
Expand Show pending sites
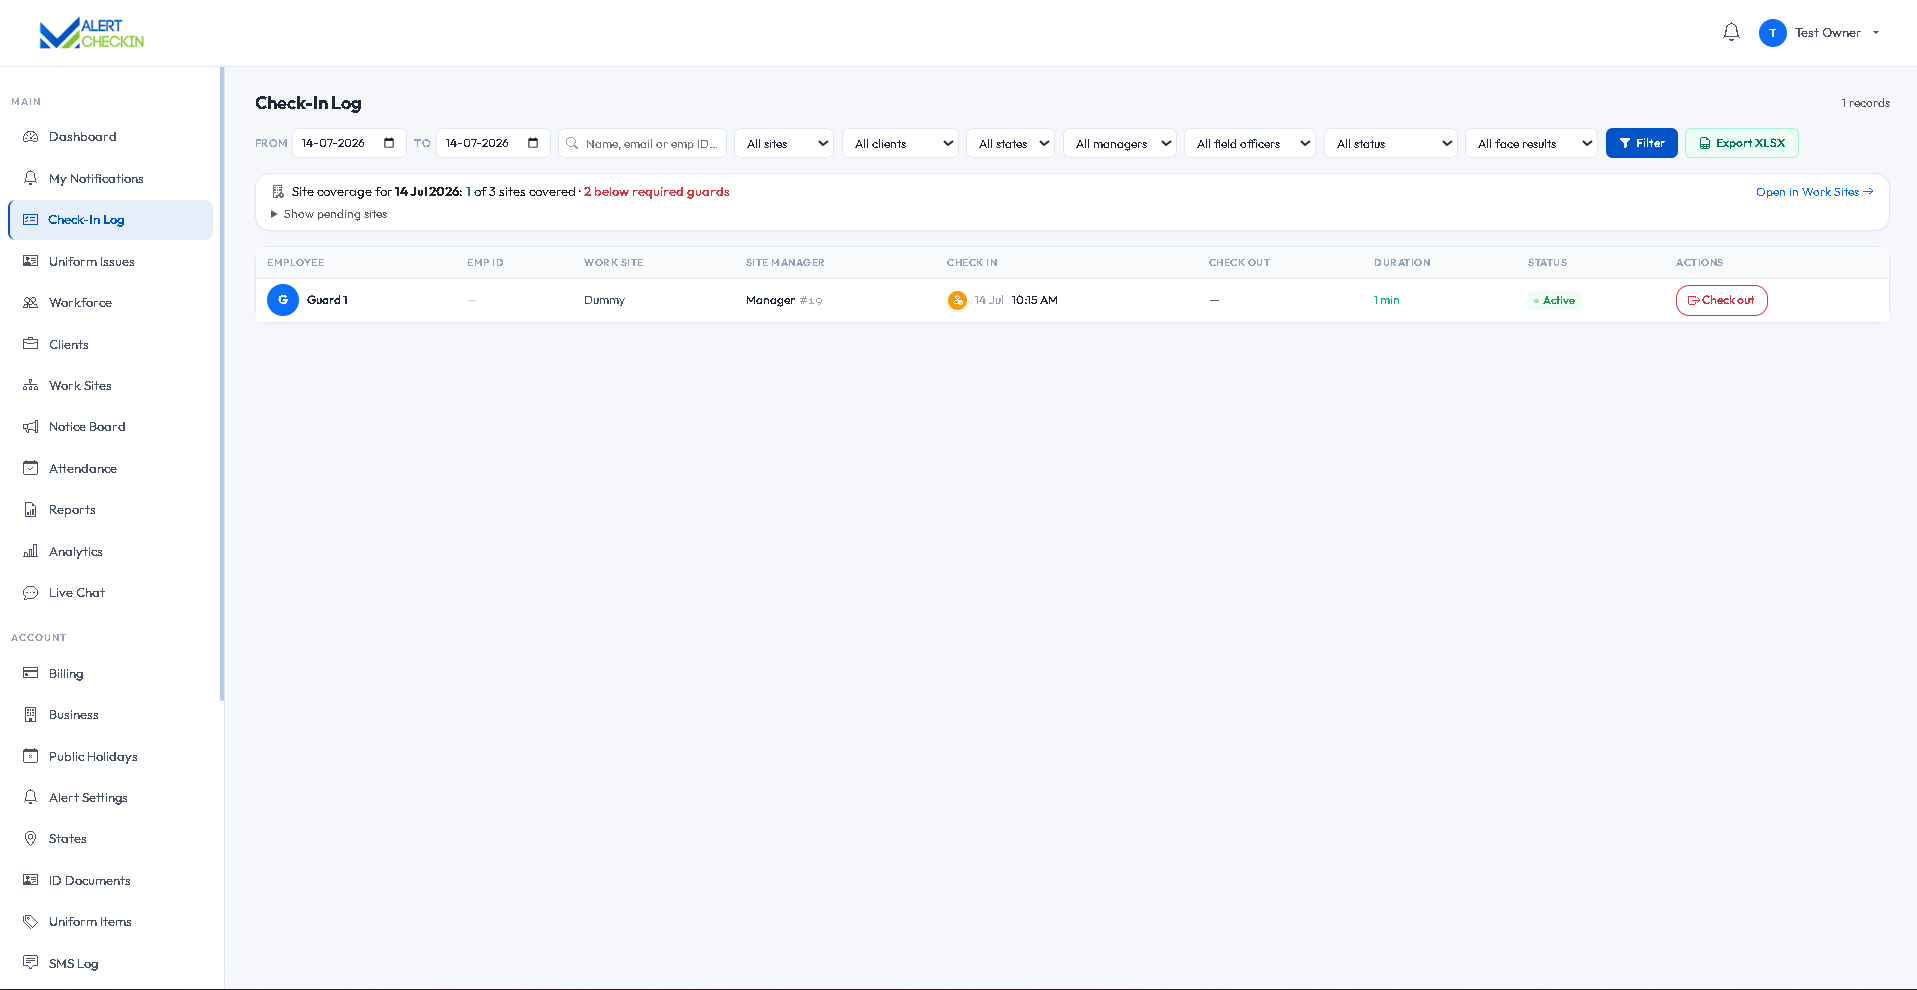coord(329,214)
